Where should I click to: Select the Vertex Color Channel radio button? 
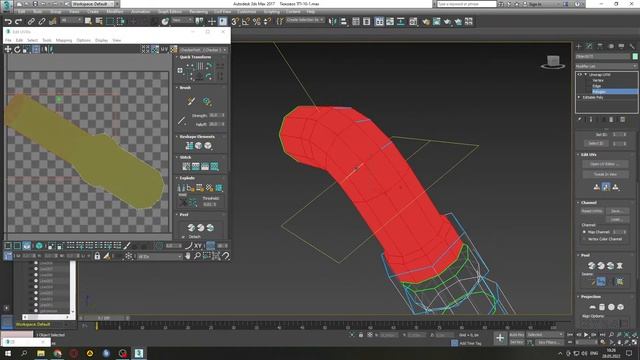pyautogui.click(x=584, y=239)
